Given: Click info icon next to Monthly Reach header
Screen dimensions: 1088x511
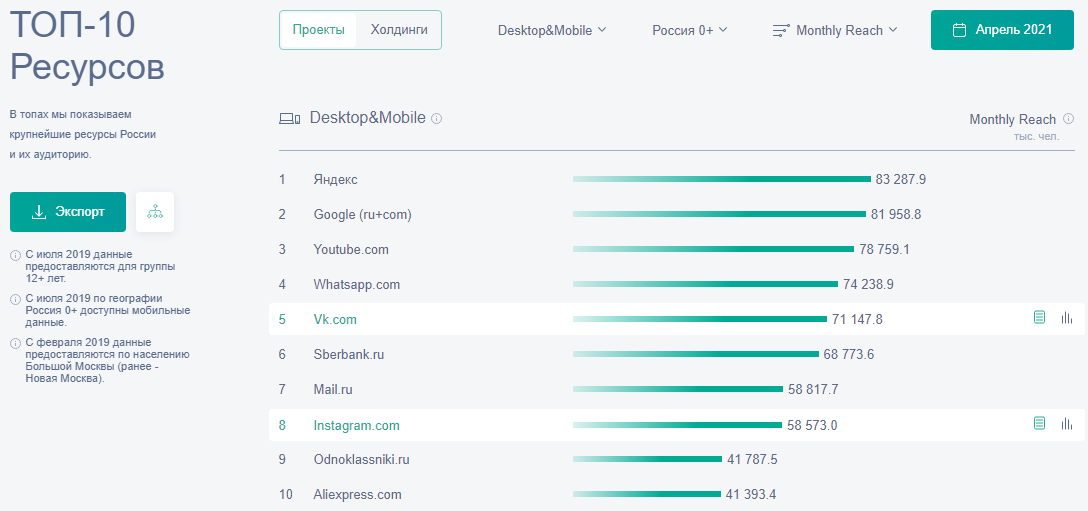Looking at the screenshot, I should pyautogui.click(x=1069, y=119).
